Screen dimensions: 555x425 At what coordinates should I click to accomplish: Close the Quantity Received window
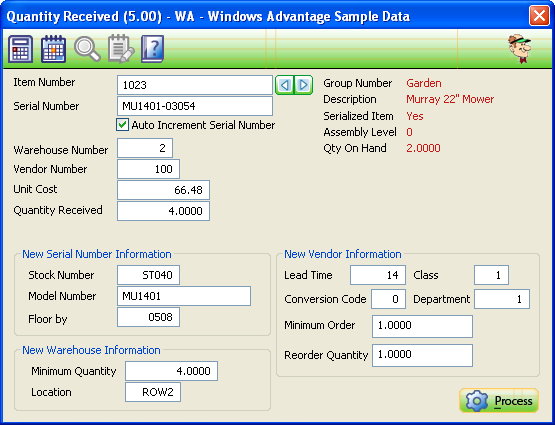click(539, 16)
